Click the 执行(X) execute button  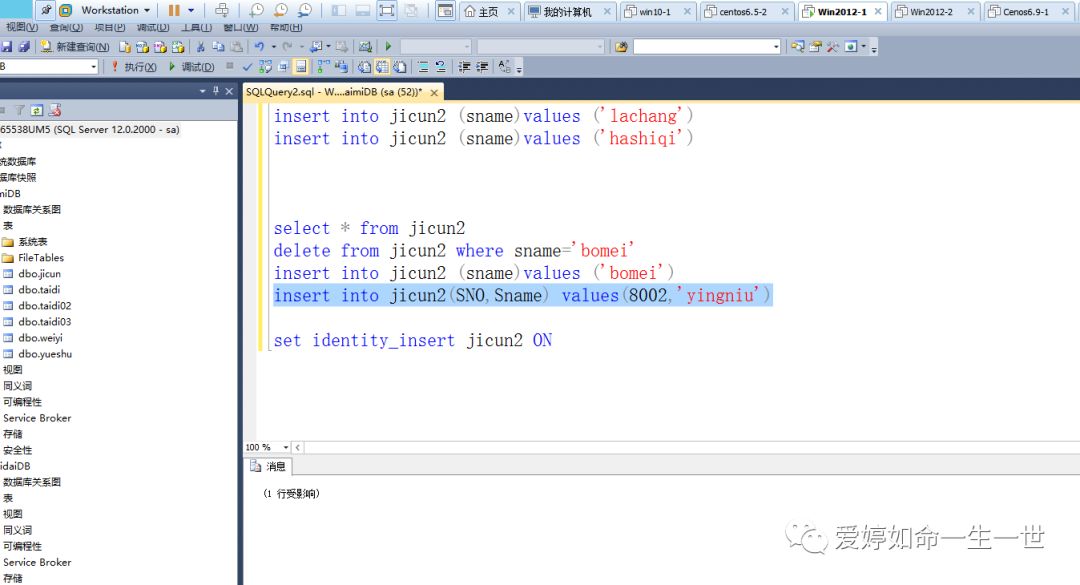point(134,67)
